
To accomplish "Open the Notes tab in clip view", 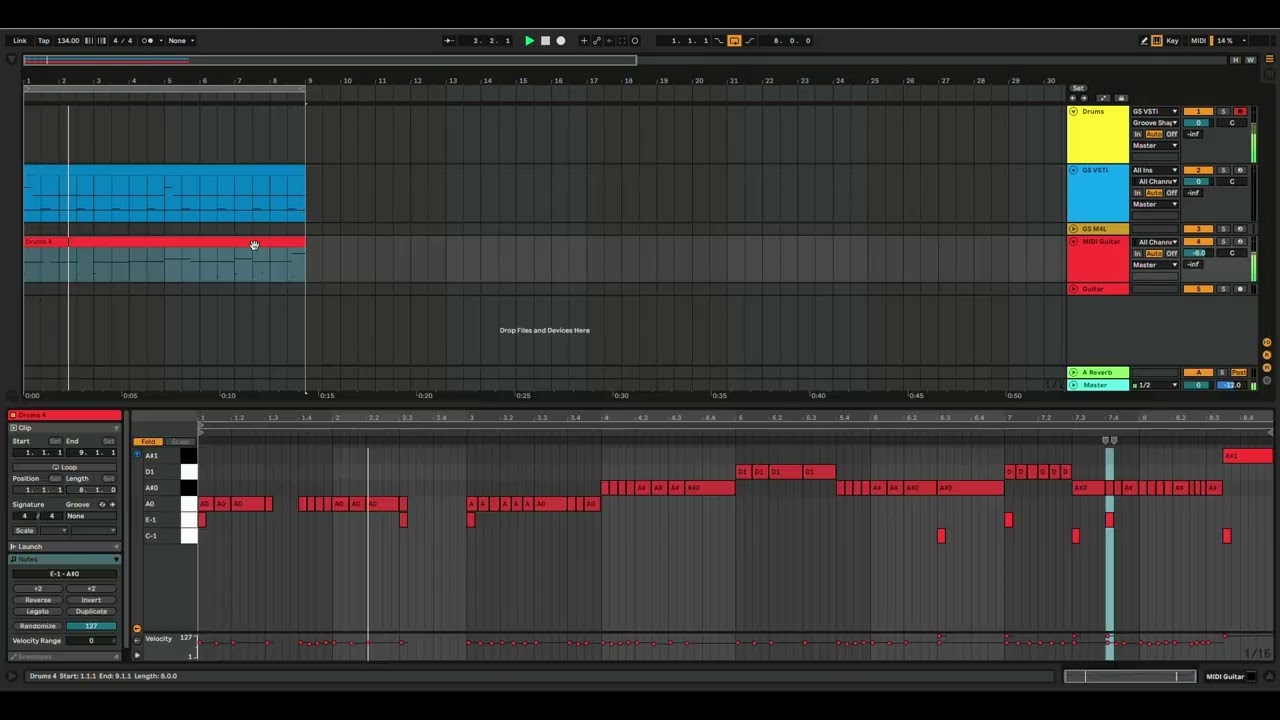I will pyautogui.click(x=65, y=559).
